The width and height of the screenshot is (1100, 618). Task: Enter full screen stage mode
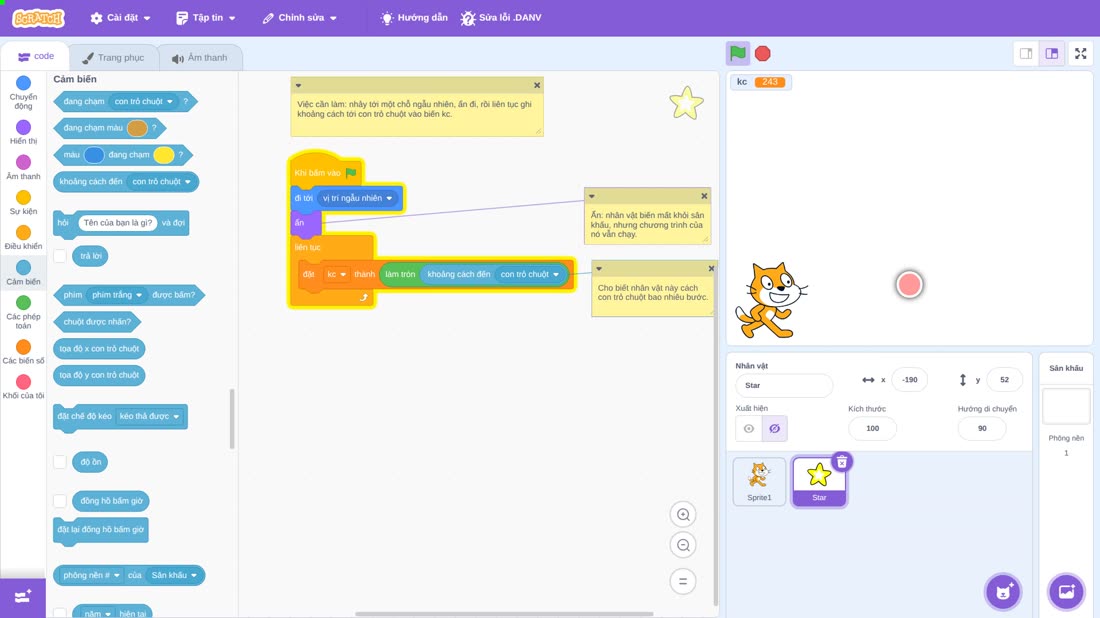1080,53
